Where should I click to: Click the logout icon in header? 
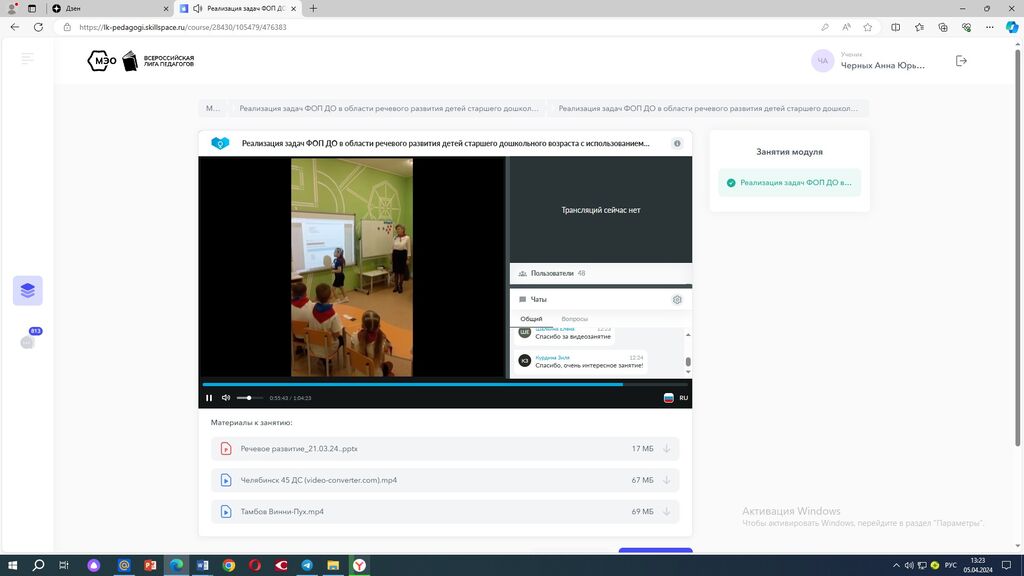pyautogui.click(x=961, y=61)
